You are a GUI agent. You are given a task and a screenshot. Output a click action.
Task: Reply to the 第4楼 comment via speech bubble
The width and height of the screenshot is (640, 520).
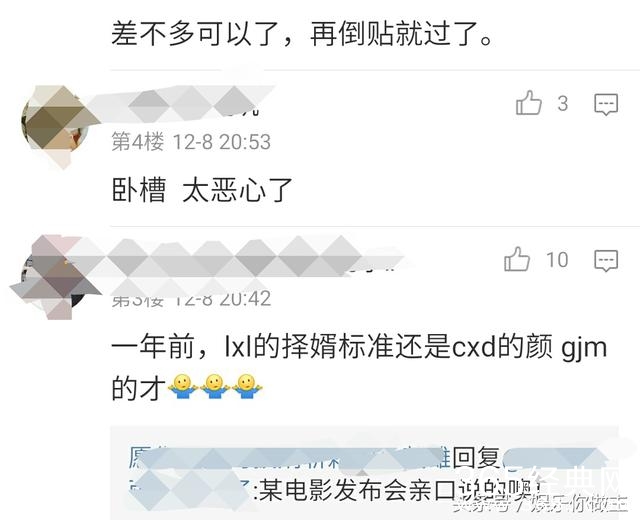point(606,104)
